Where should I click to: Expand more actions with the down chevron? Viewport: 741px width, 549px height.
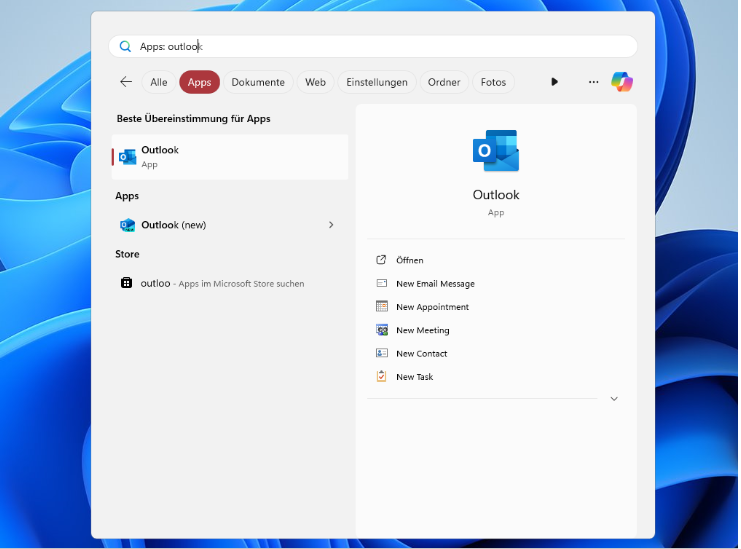tap(614, 399)
